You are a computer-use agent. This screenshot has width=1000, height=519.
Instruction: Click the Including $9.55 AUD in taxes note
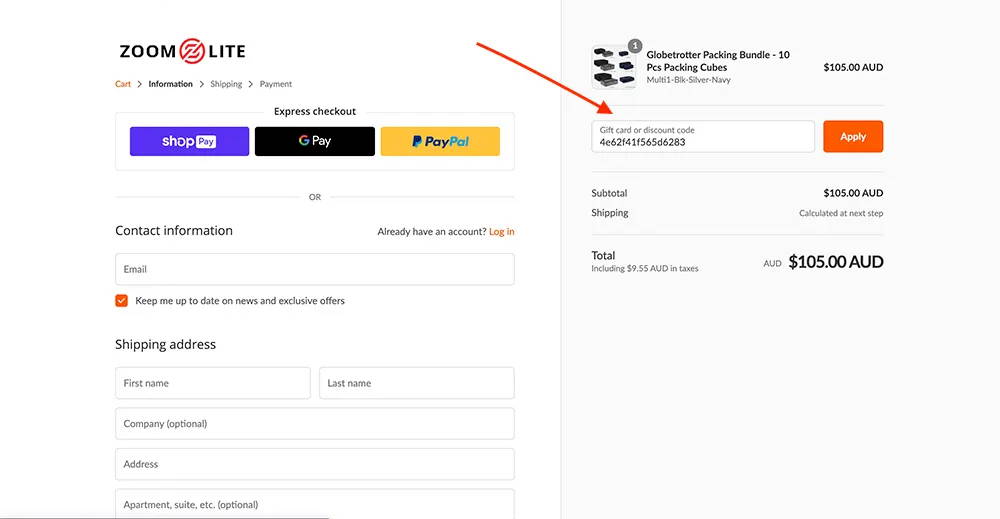coord(644,268)
